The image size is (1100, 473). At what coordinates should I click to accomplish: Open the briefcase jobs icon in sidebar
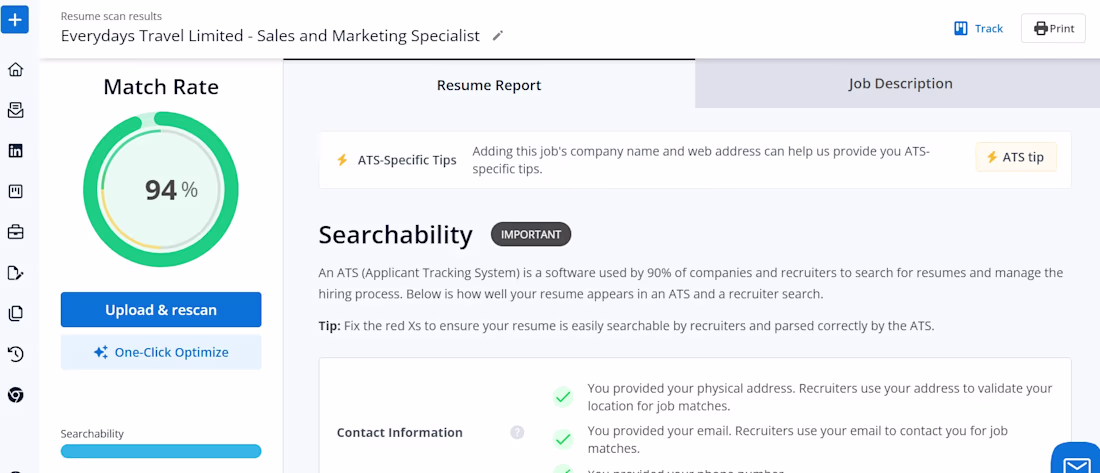pyautogui.click(x=15, y=232)
